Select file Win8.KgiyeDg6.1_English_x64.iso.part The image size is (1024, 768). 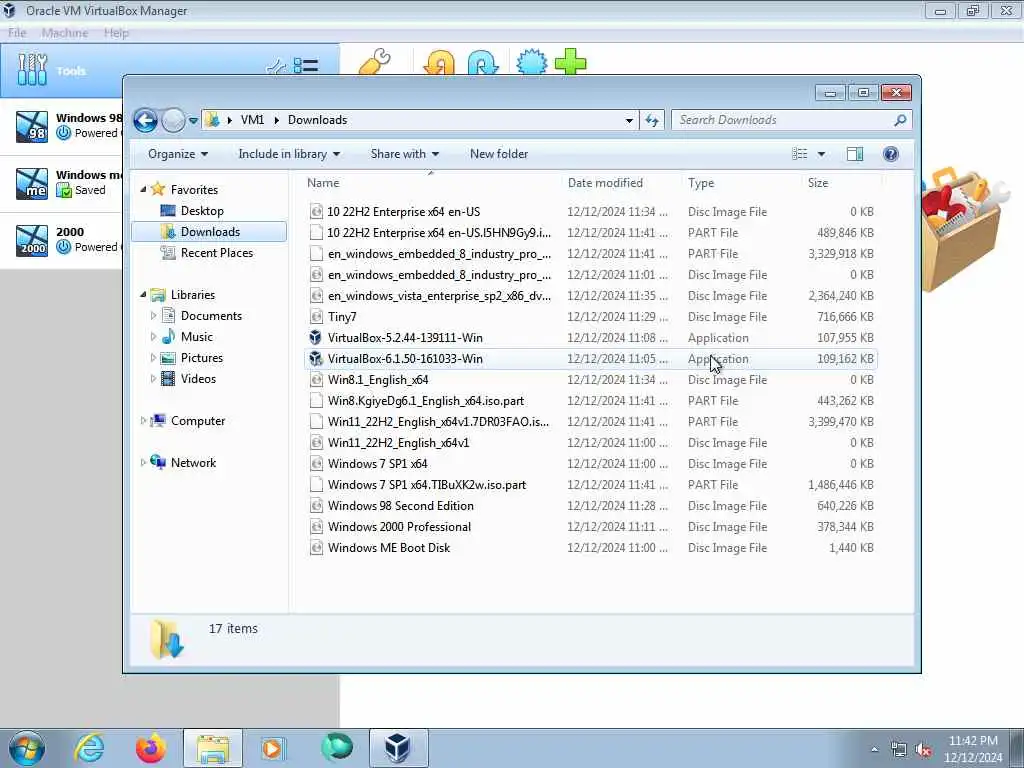click(x=426, y=401)
